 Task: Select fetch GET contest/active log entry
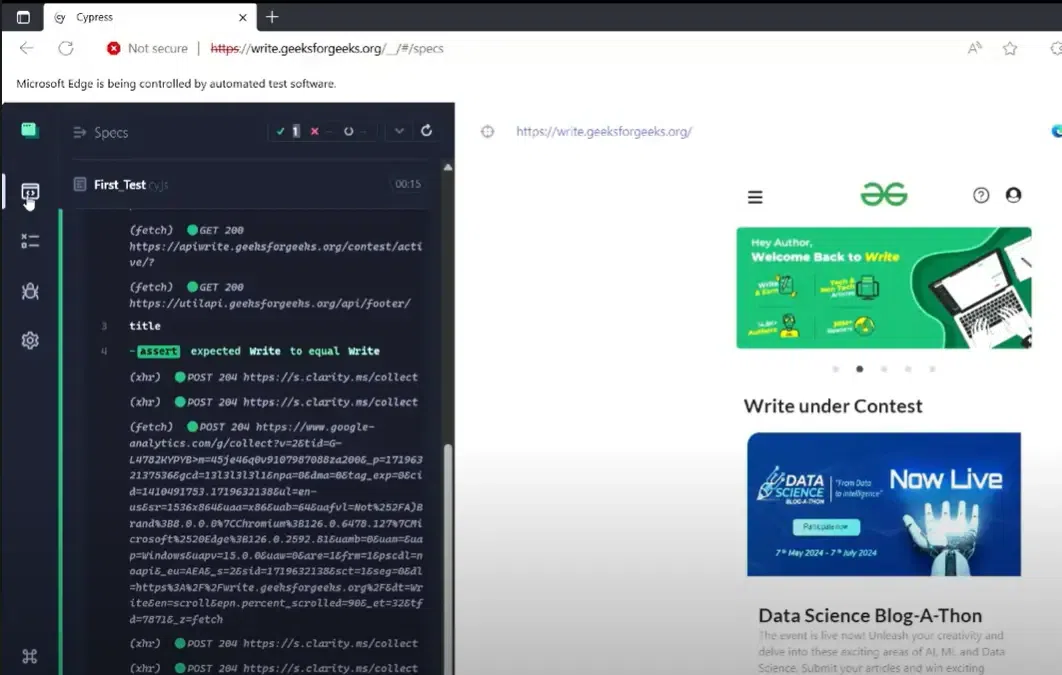(276, 246)
